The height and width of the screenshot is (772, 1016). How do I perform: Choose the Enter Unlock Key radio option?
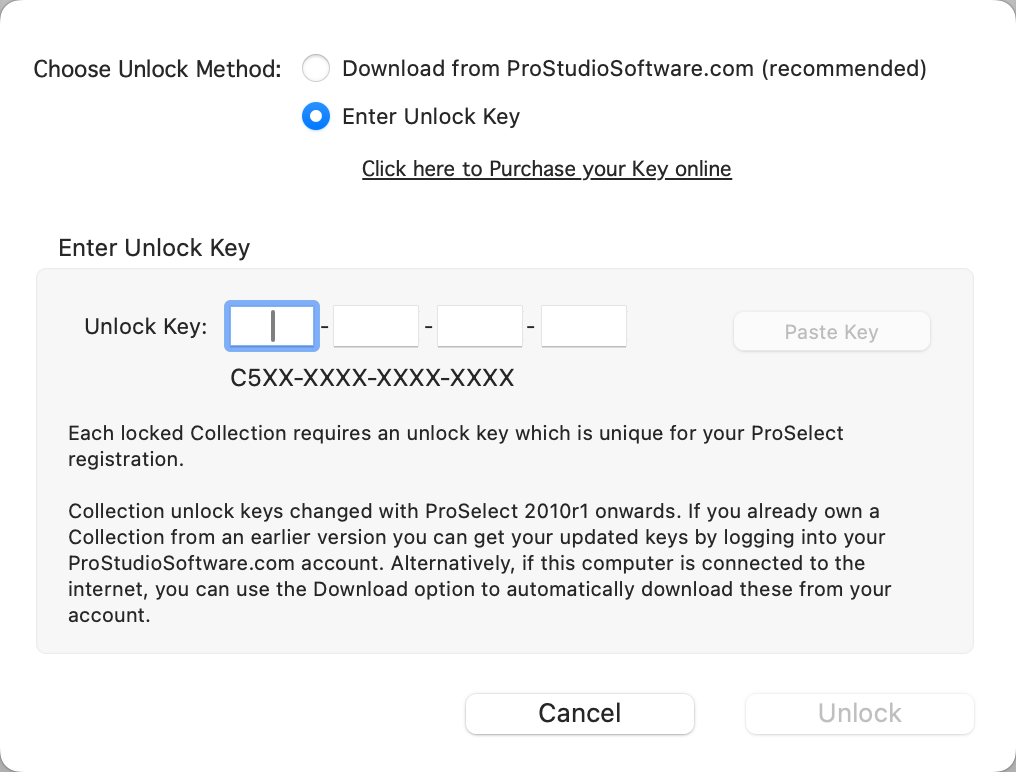pos(316,117)
